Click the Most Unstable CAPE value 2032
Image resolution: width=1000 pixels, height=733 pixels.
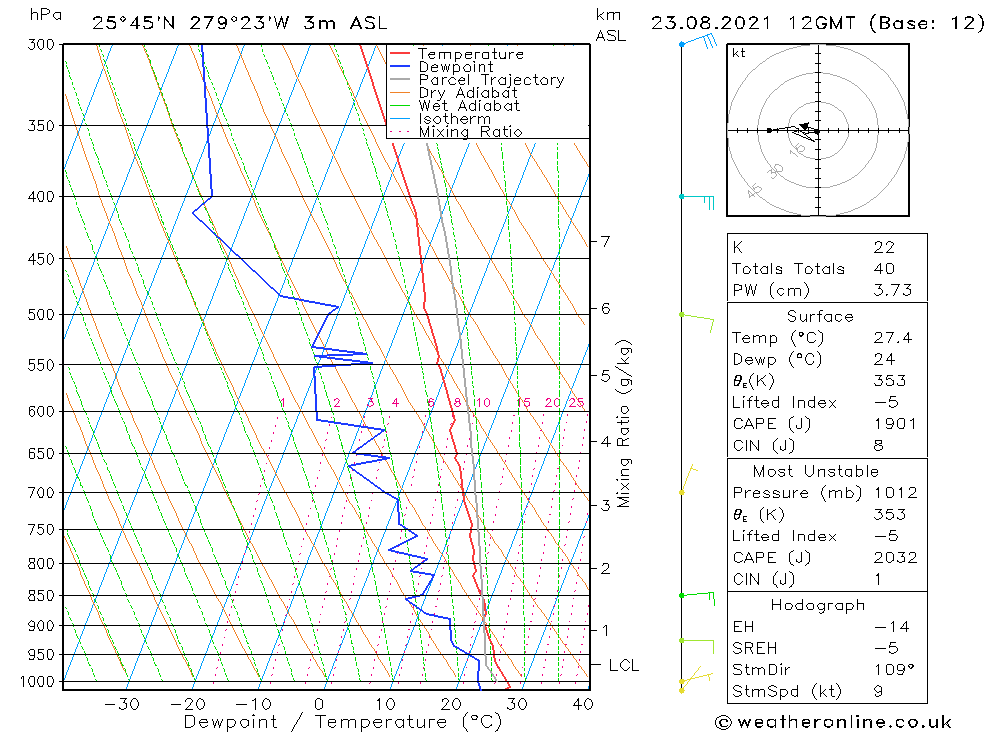(x=895, y=558)
